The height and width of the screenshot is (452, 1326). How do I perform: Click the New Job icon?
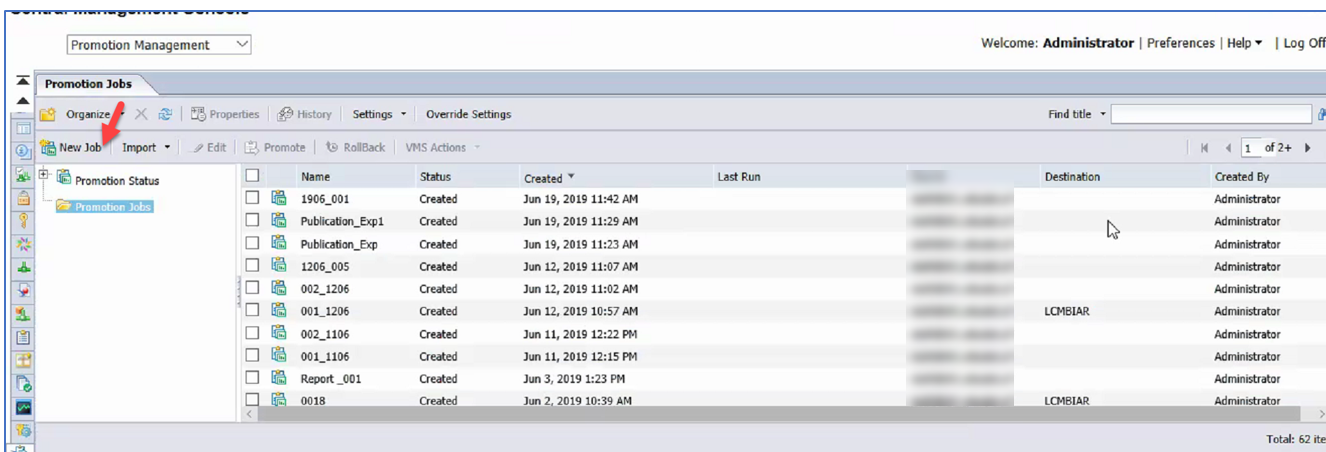click(x=47, y=147)
